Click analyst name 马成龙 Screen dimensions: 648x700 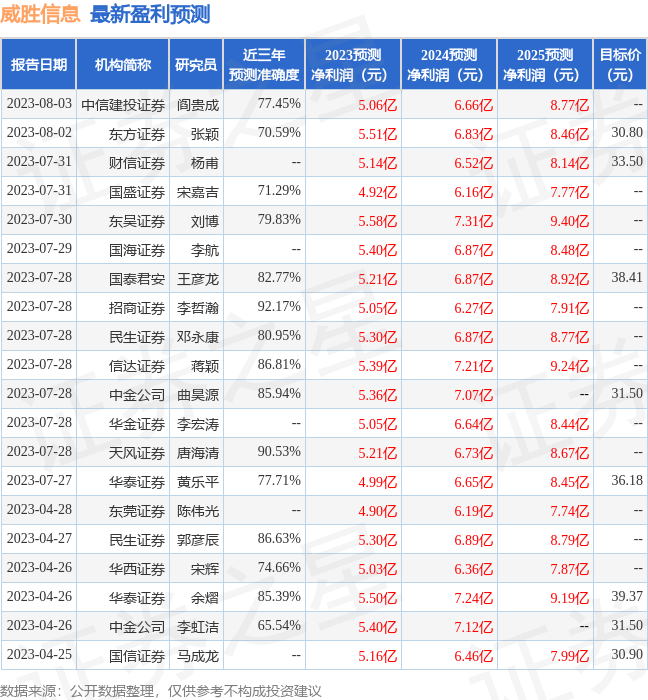coord(198,657)
